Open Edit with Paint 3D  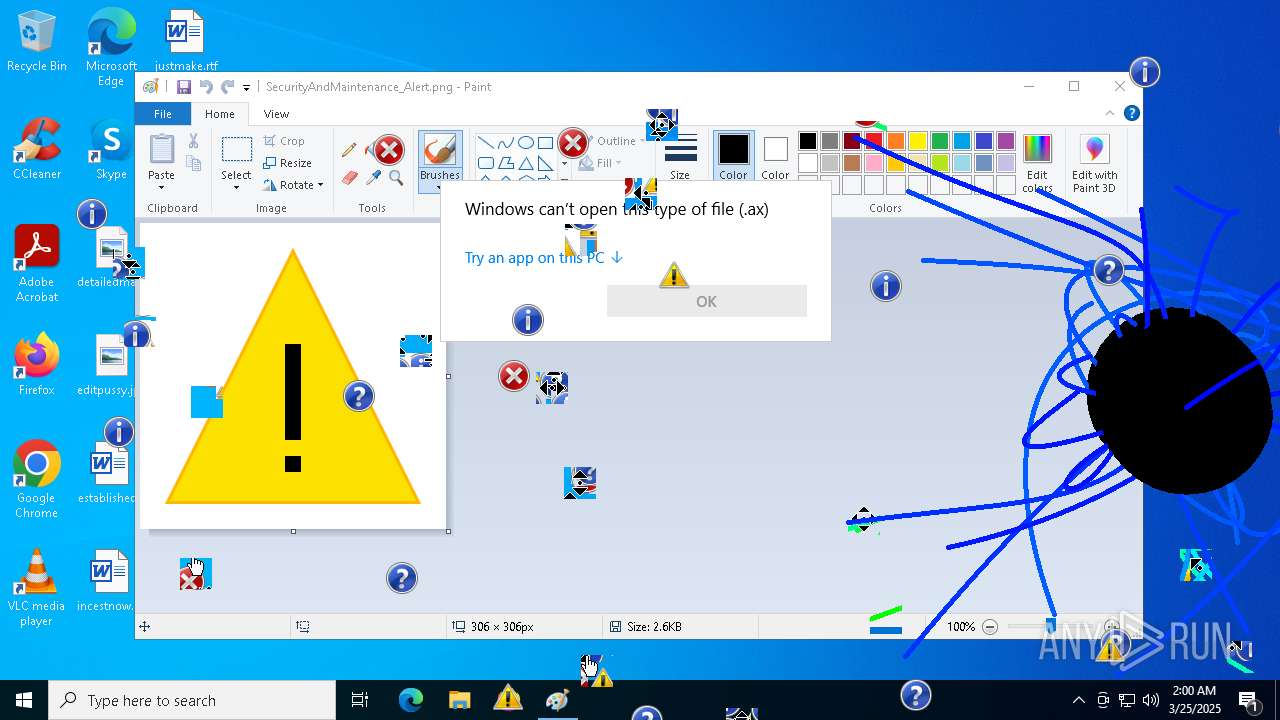click(1094, 163)
